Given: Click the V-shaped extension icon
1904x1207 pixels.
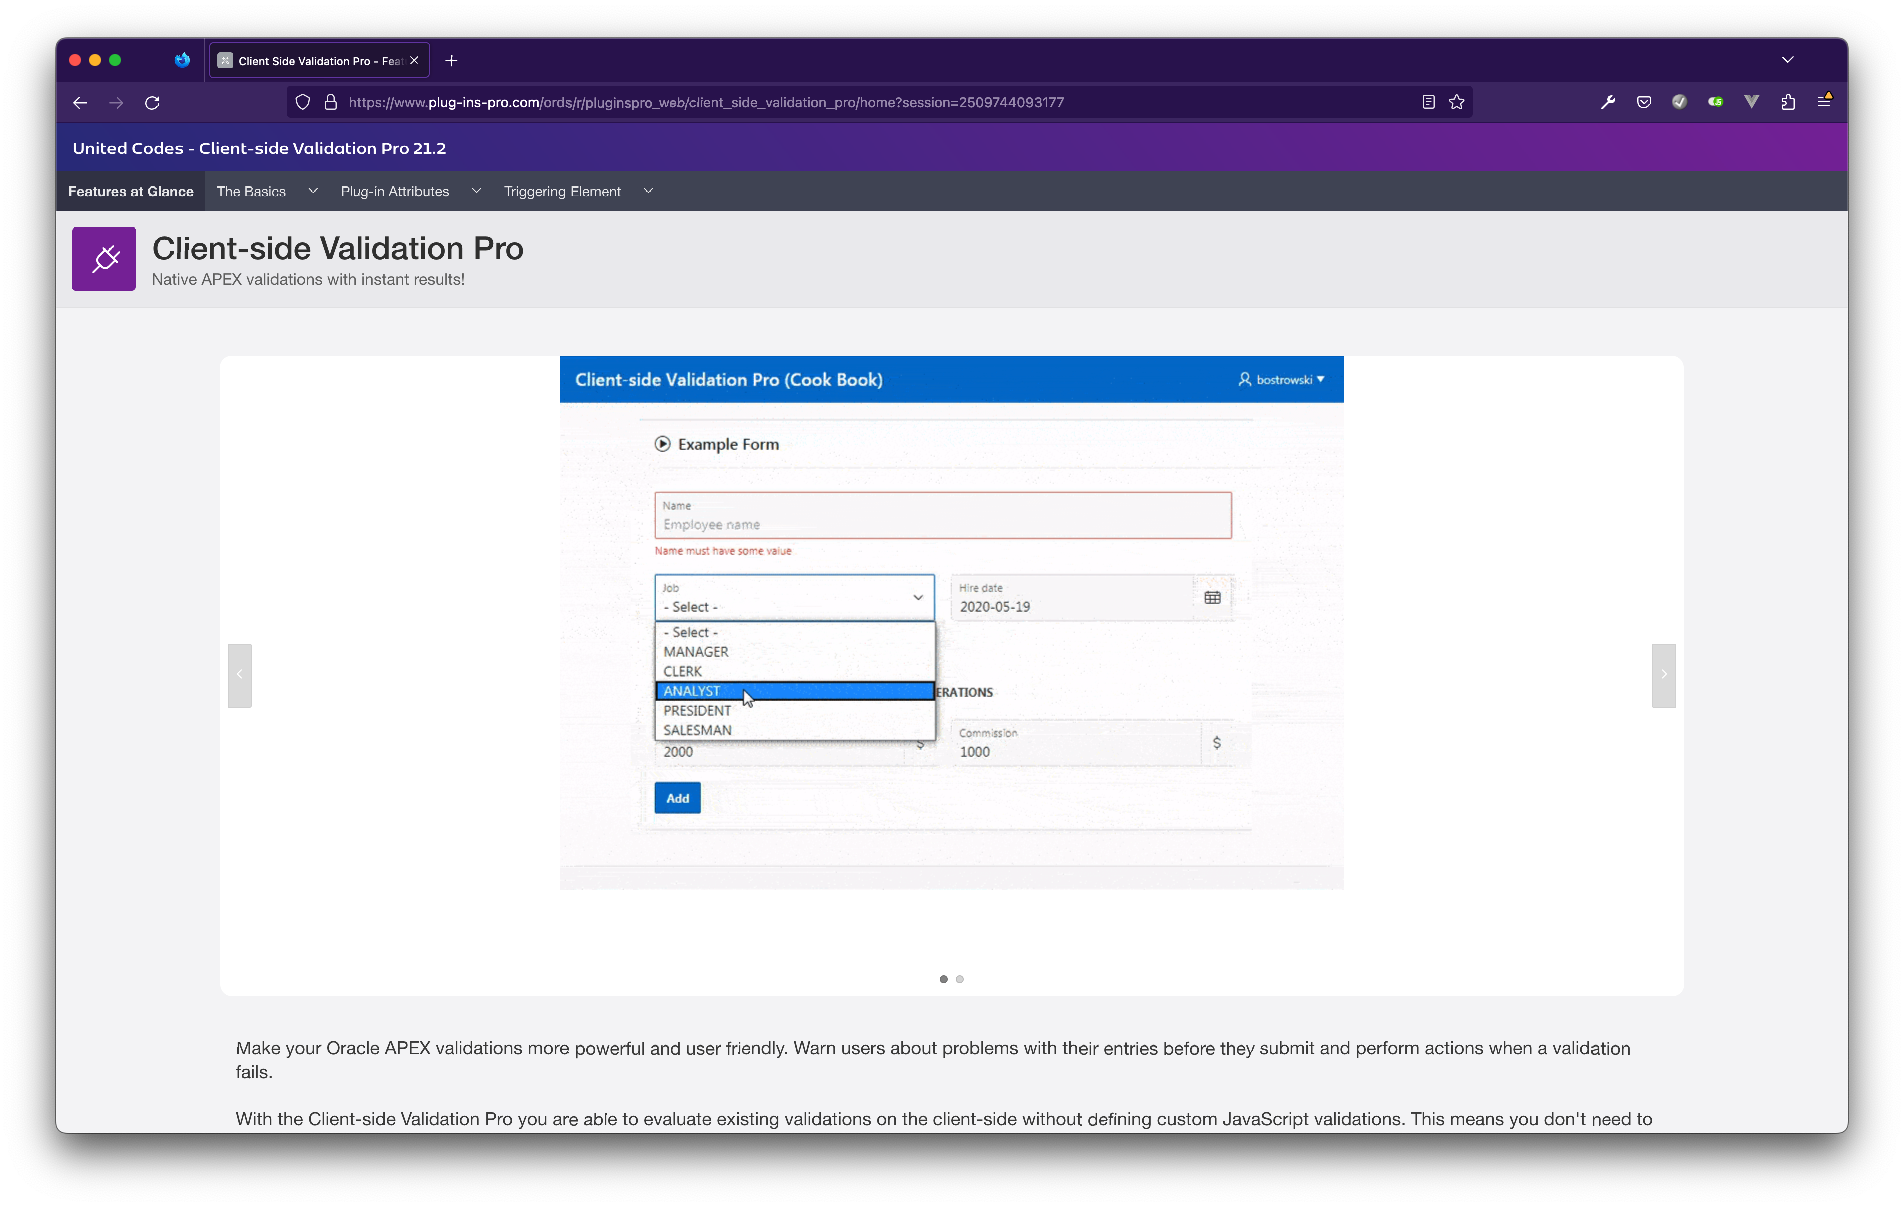Looking at the screenshot, I should click(1752, 102).
